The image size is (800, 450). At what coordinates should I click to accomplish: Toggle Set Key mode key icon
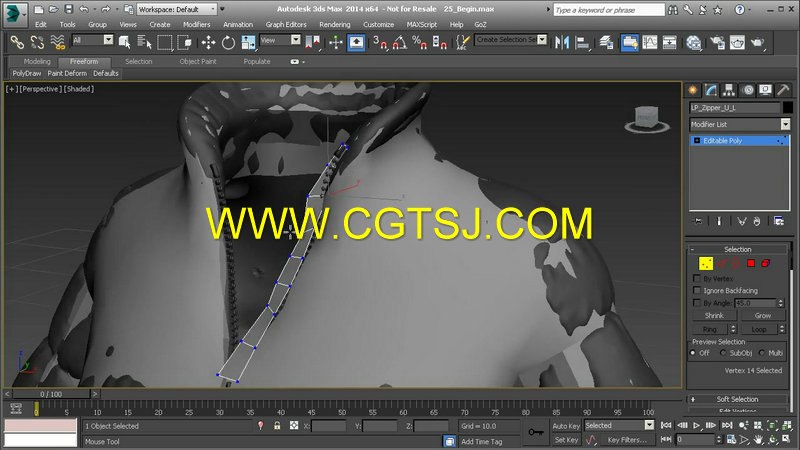click(x=536, y=432)
